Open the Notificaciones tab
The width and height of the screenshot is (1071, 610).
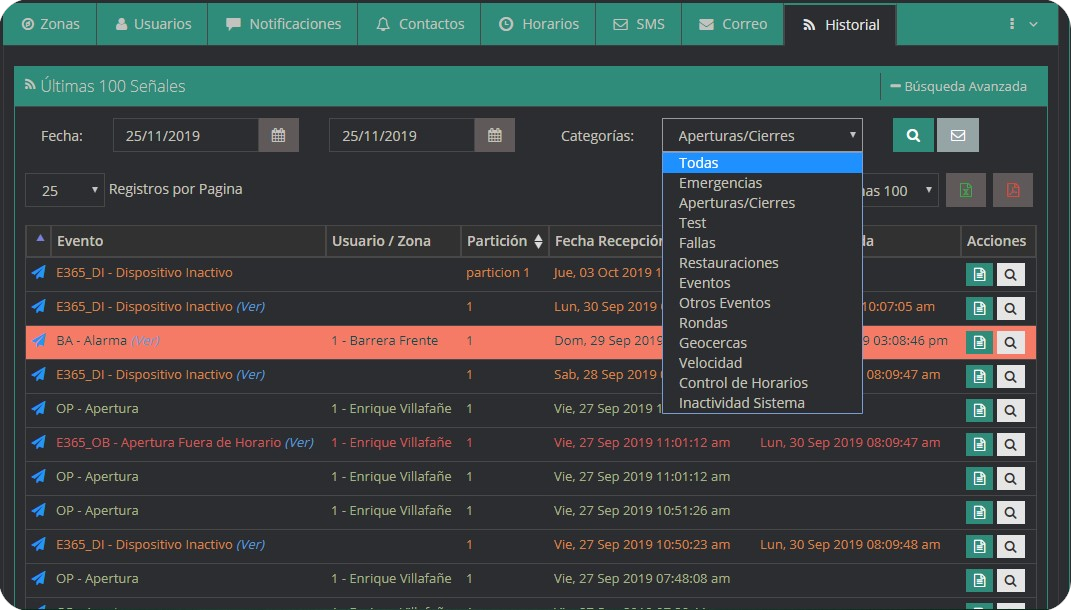pyautogui.click(x=283, y=24)
